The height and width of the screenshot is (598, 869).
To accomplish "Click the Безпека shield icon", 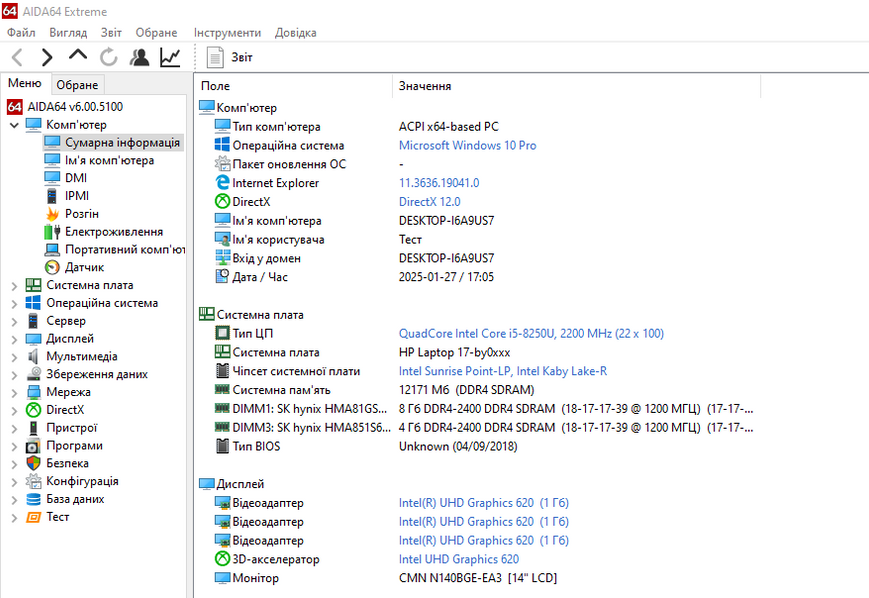I will [x=33, y=463].
